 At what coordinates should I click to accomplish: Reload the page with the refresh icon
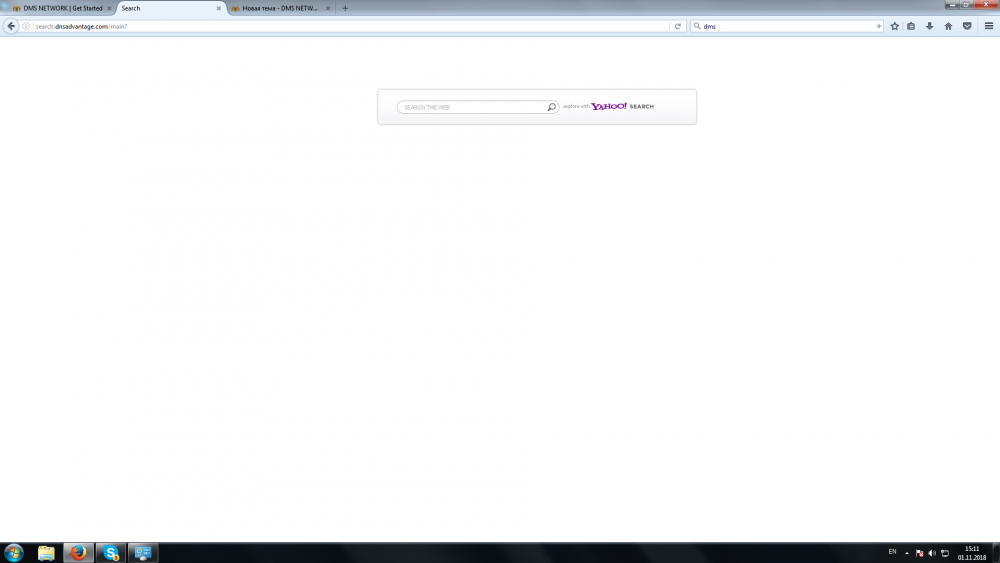pos(677,26)
